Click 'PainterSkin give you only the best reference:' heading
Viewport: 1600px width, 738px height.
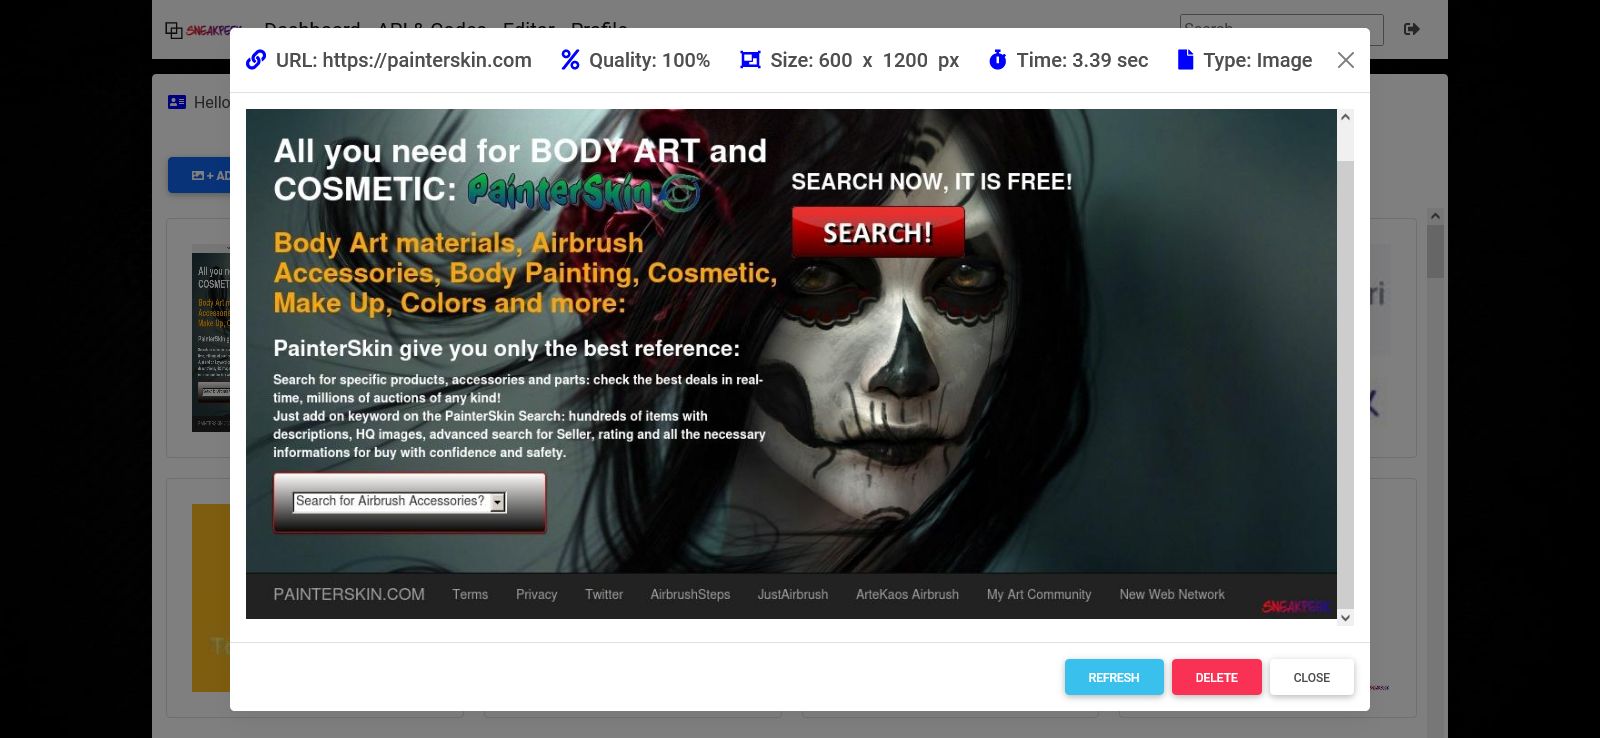tap(507, 349)
